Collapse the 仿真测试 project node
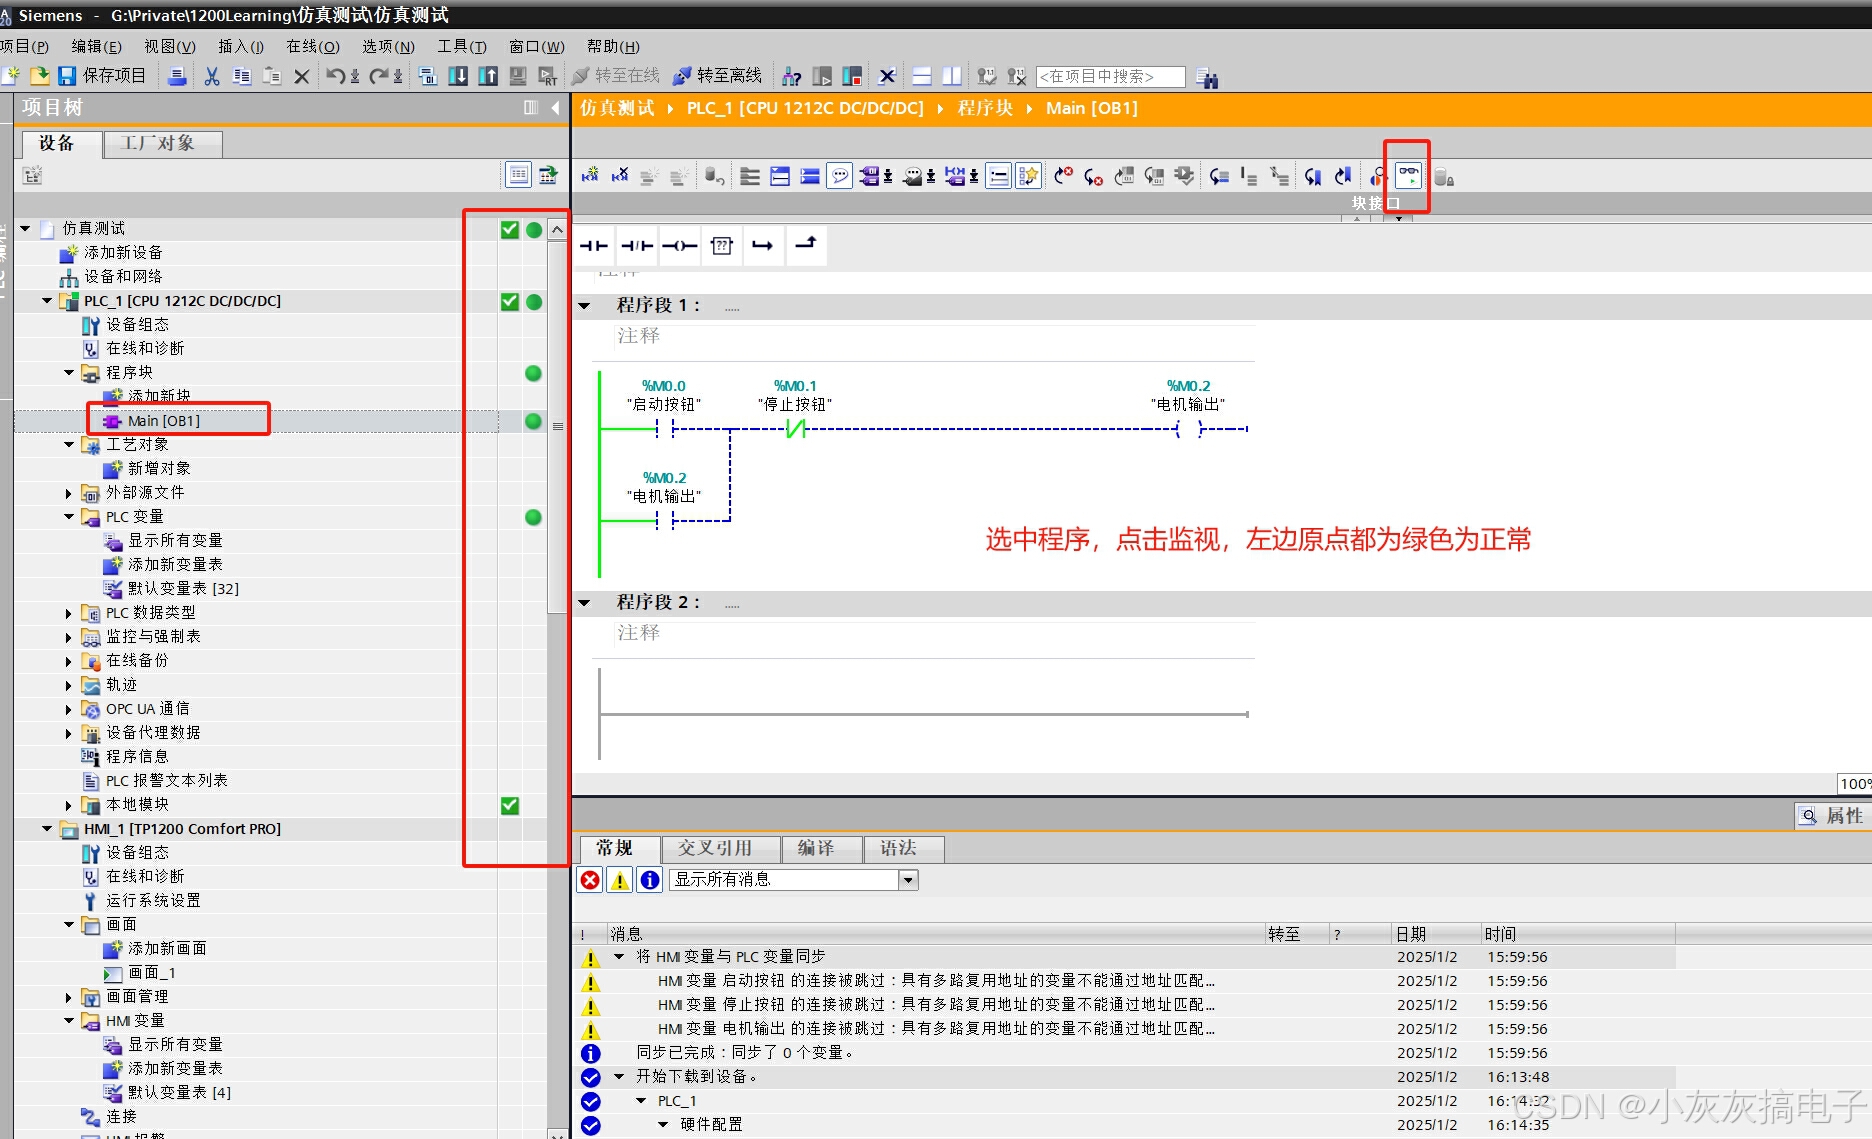Screen dimensions: 1872x1139 (x=25, y=229)
